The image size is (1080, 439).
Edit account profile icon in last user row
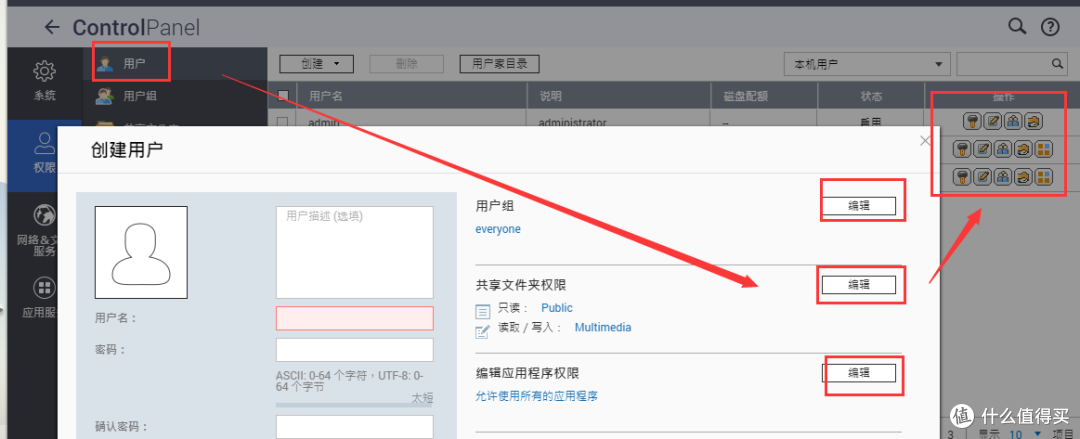(x=984, y=177)
